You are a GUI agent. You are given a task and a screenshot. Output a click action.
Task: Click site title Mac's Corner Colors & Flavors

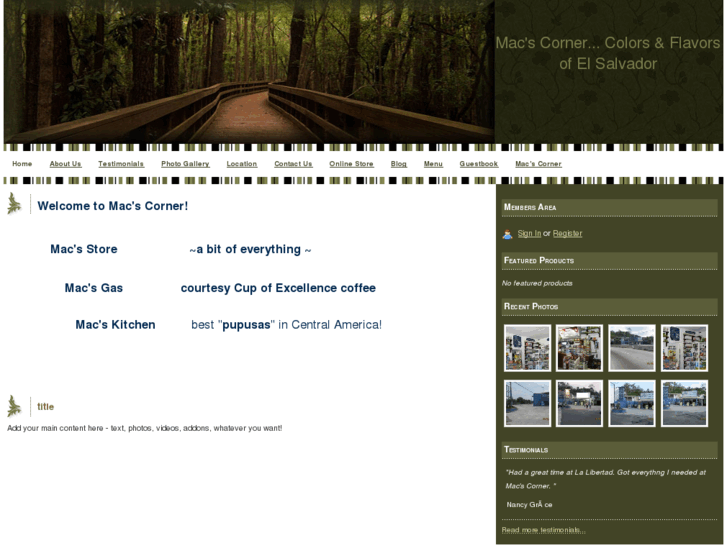(x=608, y=53)
